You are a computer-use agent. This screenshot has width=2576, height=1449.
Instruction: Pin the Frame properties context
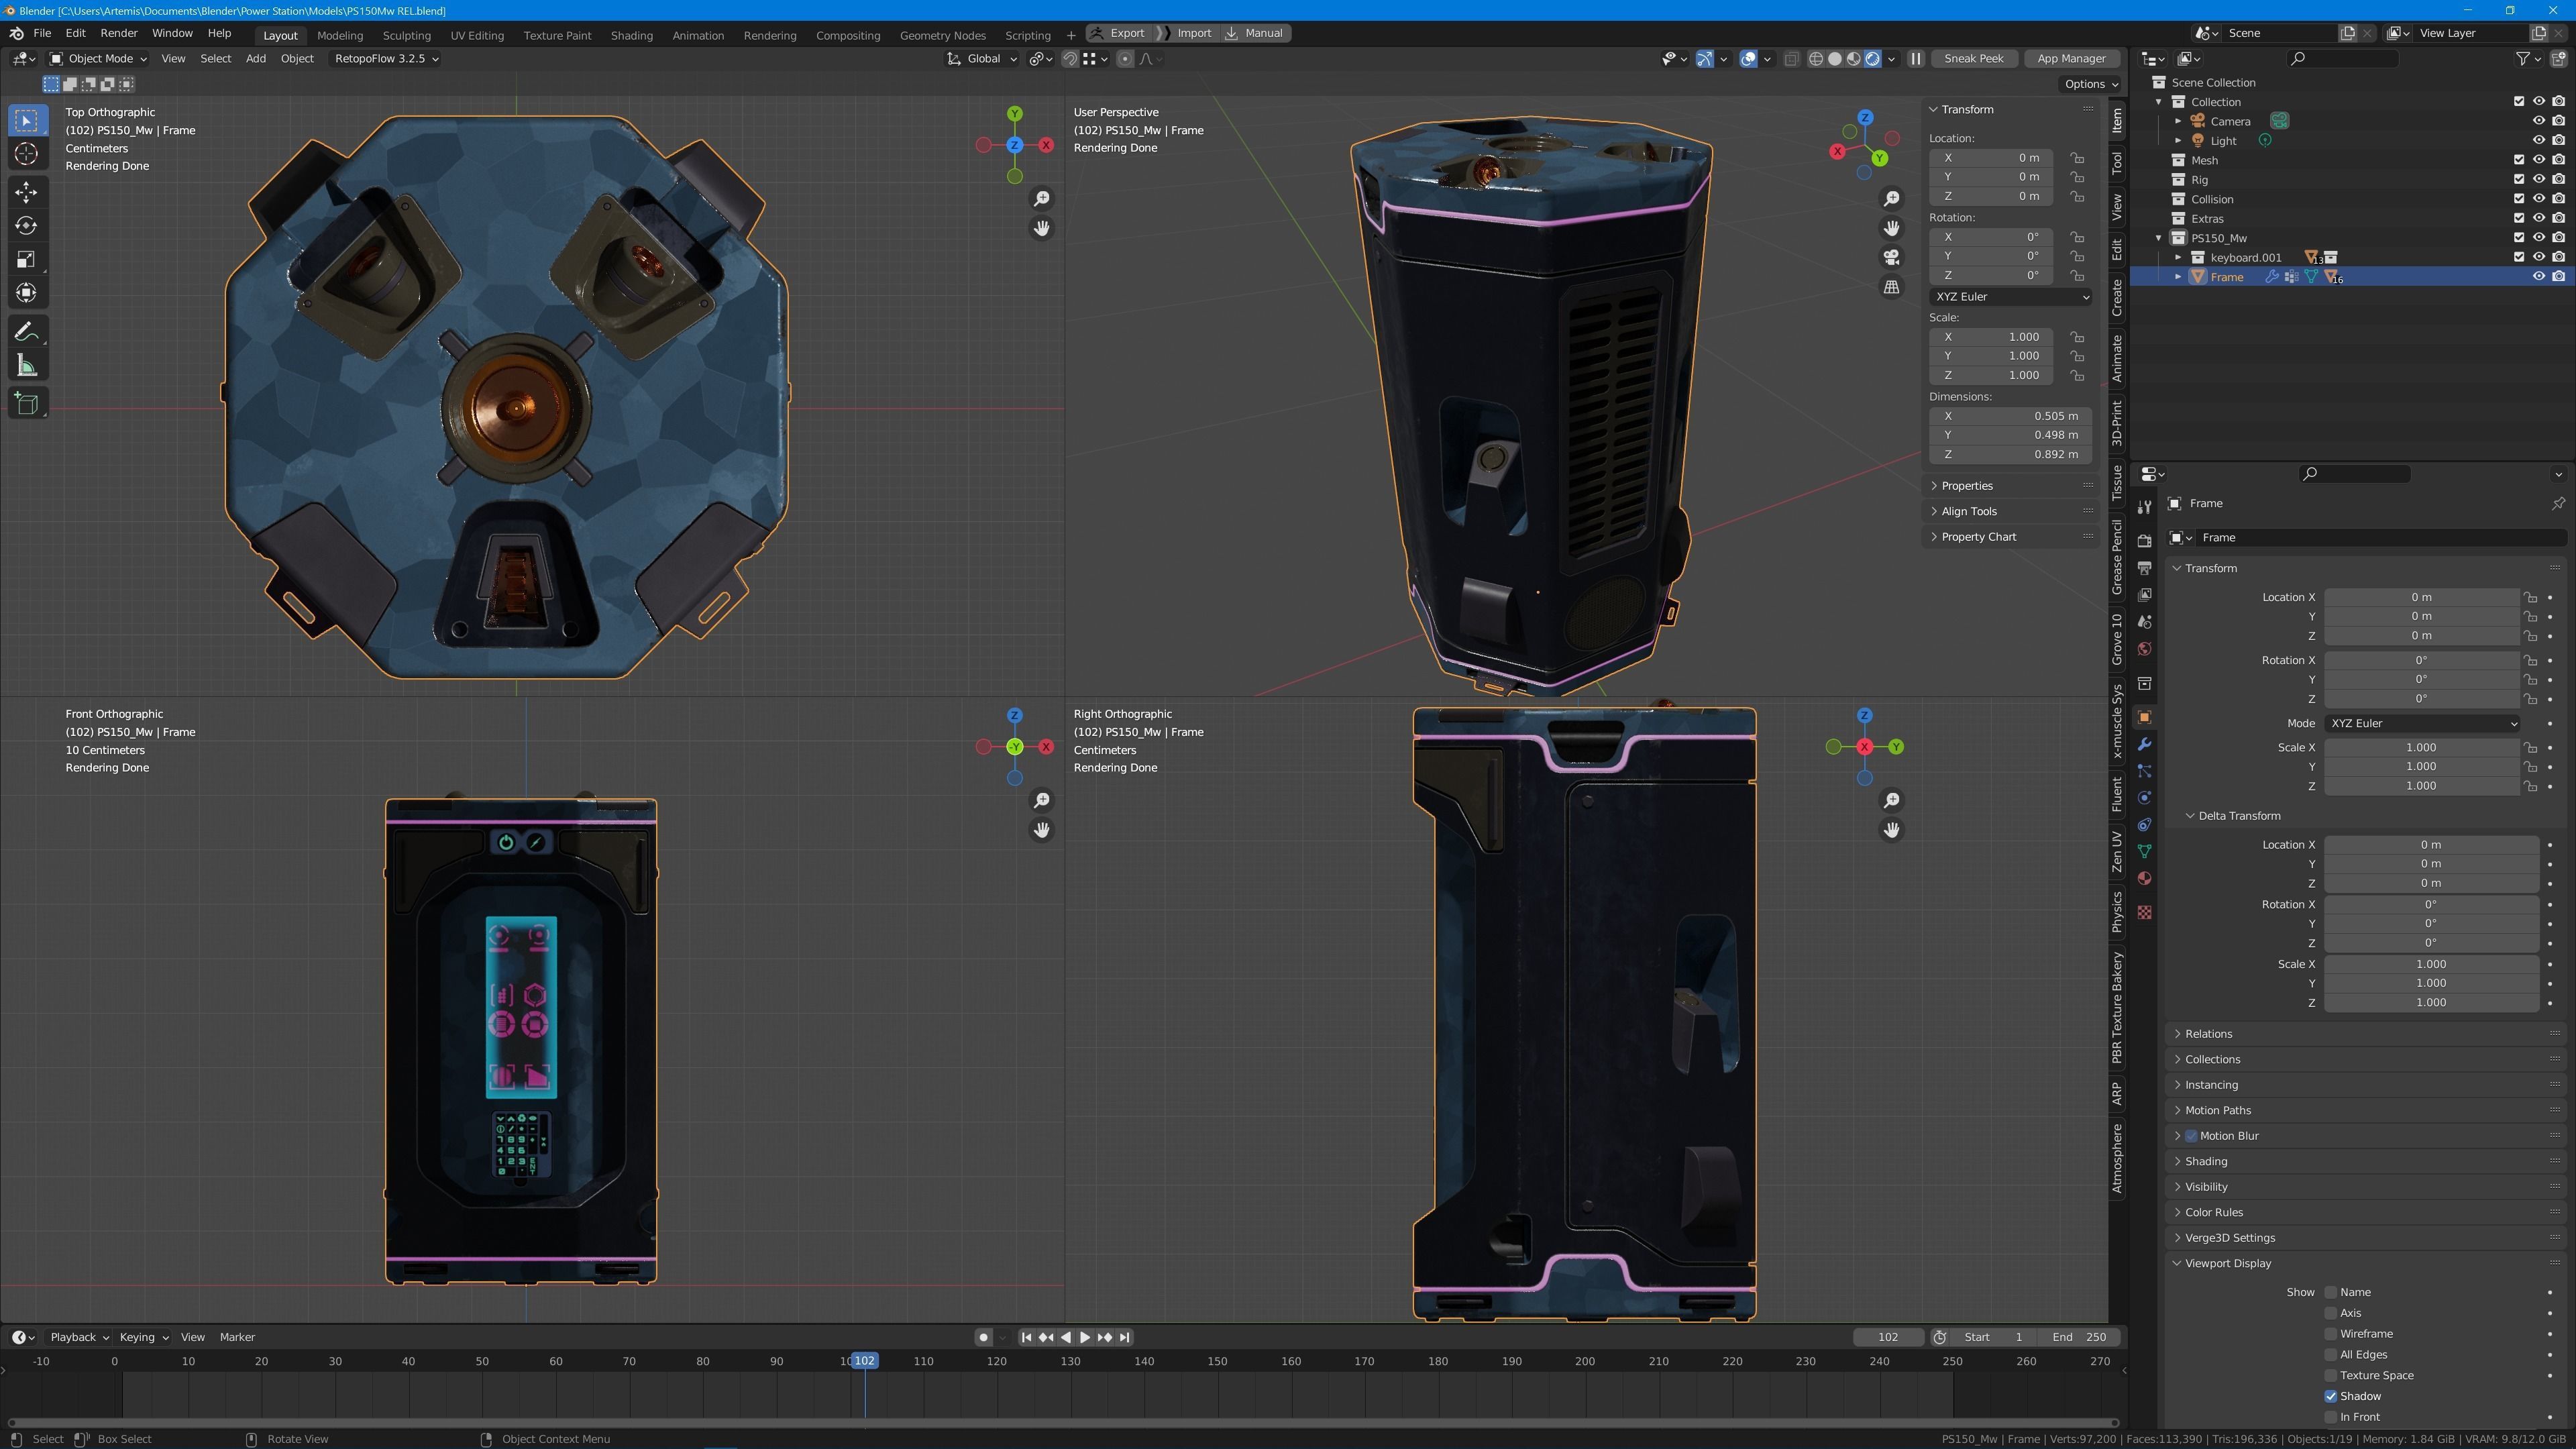coord(2558,504)
